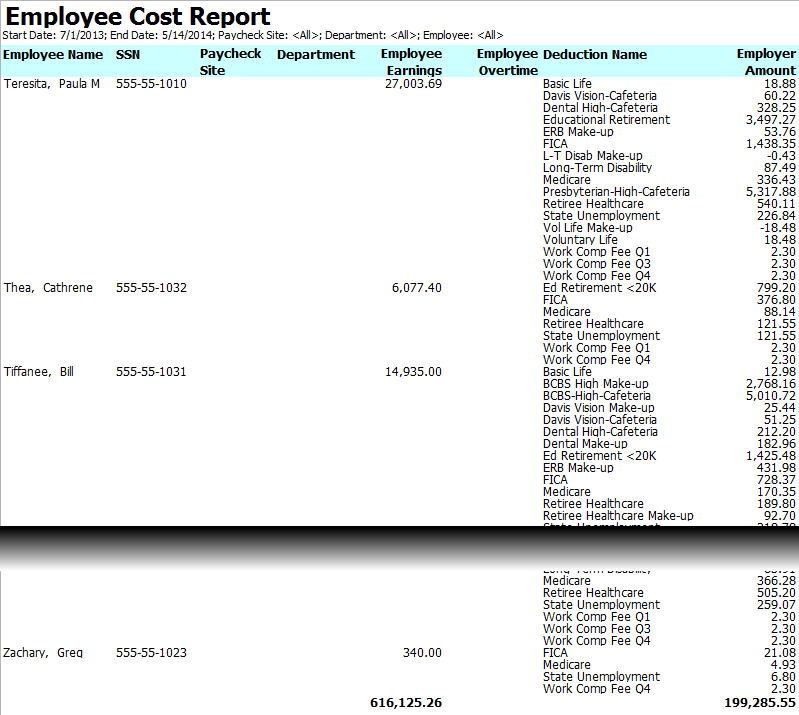799x715 pixels.
Task: Select the Paycheck Site column header
Action: click(230, 62)
